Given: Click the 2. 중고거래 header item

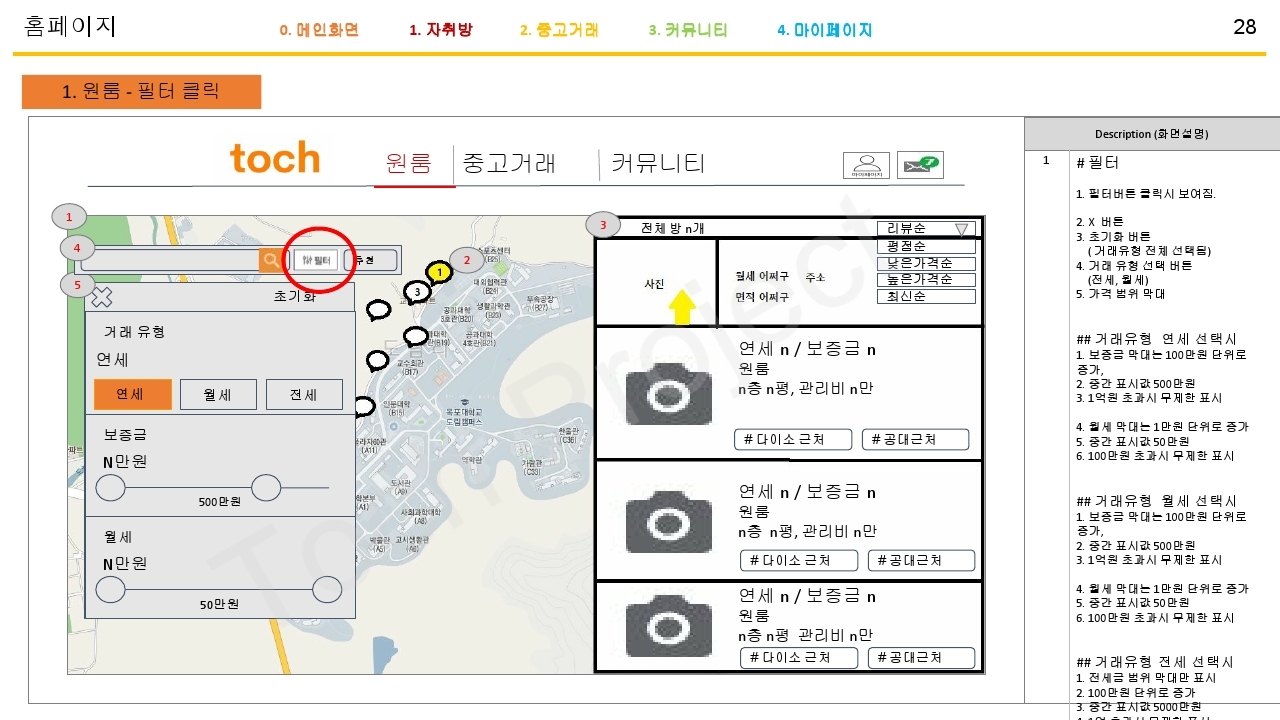Looking at the screenshot, I should [x=559, y=30].
